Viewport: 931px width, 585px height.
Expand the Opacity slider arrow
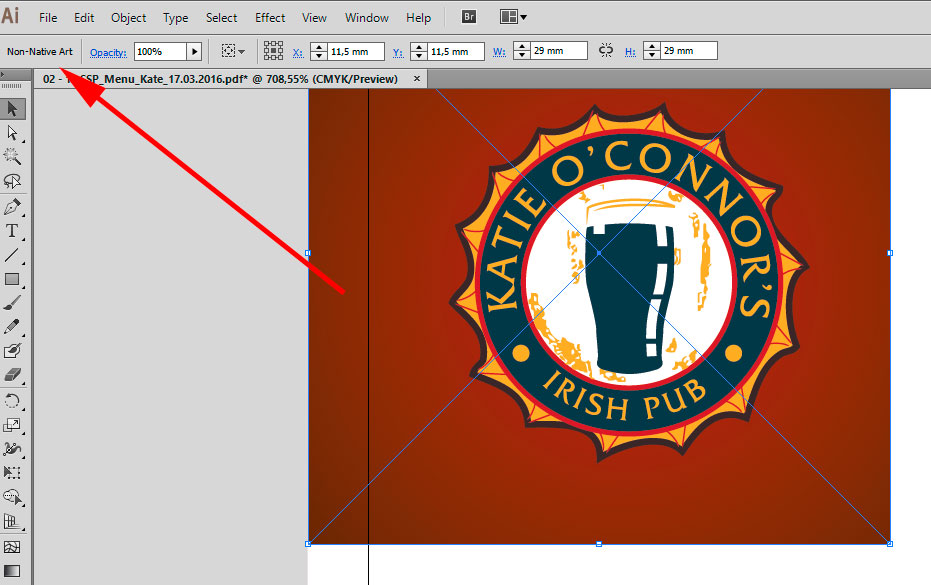point(194,52)
